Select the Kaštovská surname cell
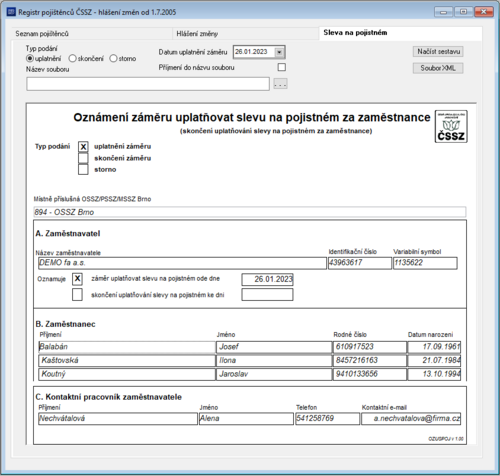This screenshot has width=500, height=476. pyautogui.click(x=127, y=360)
